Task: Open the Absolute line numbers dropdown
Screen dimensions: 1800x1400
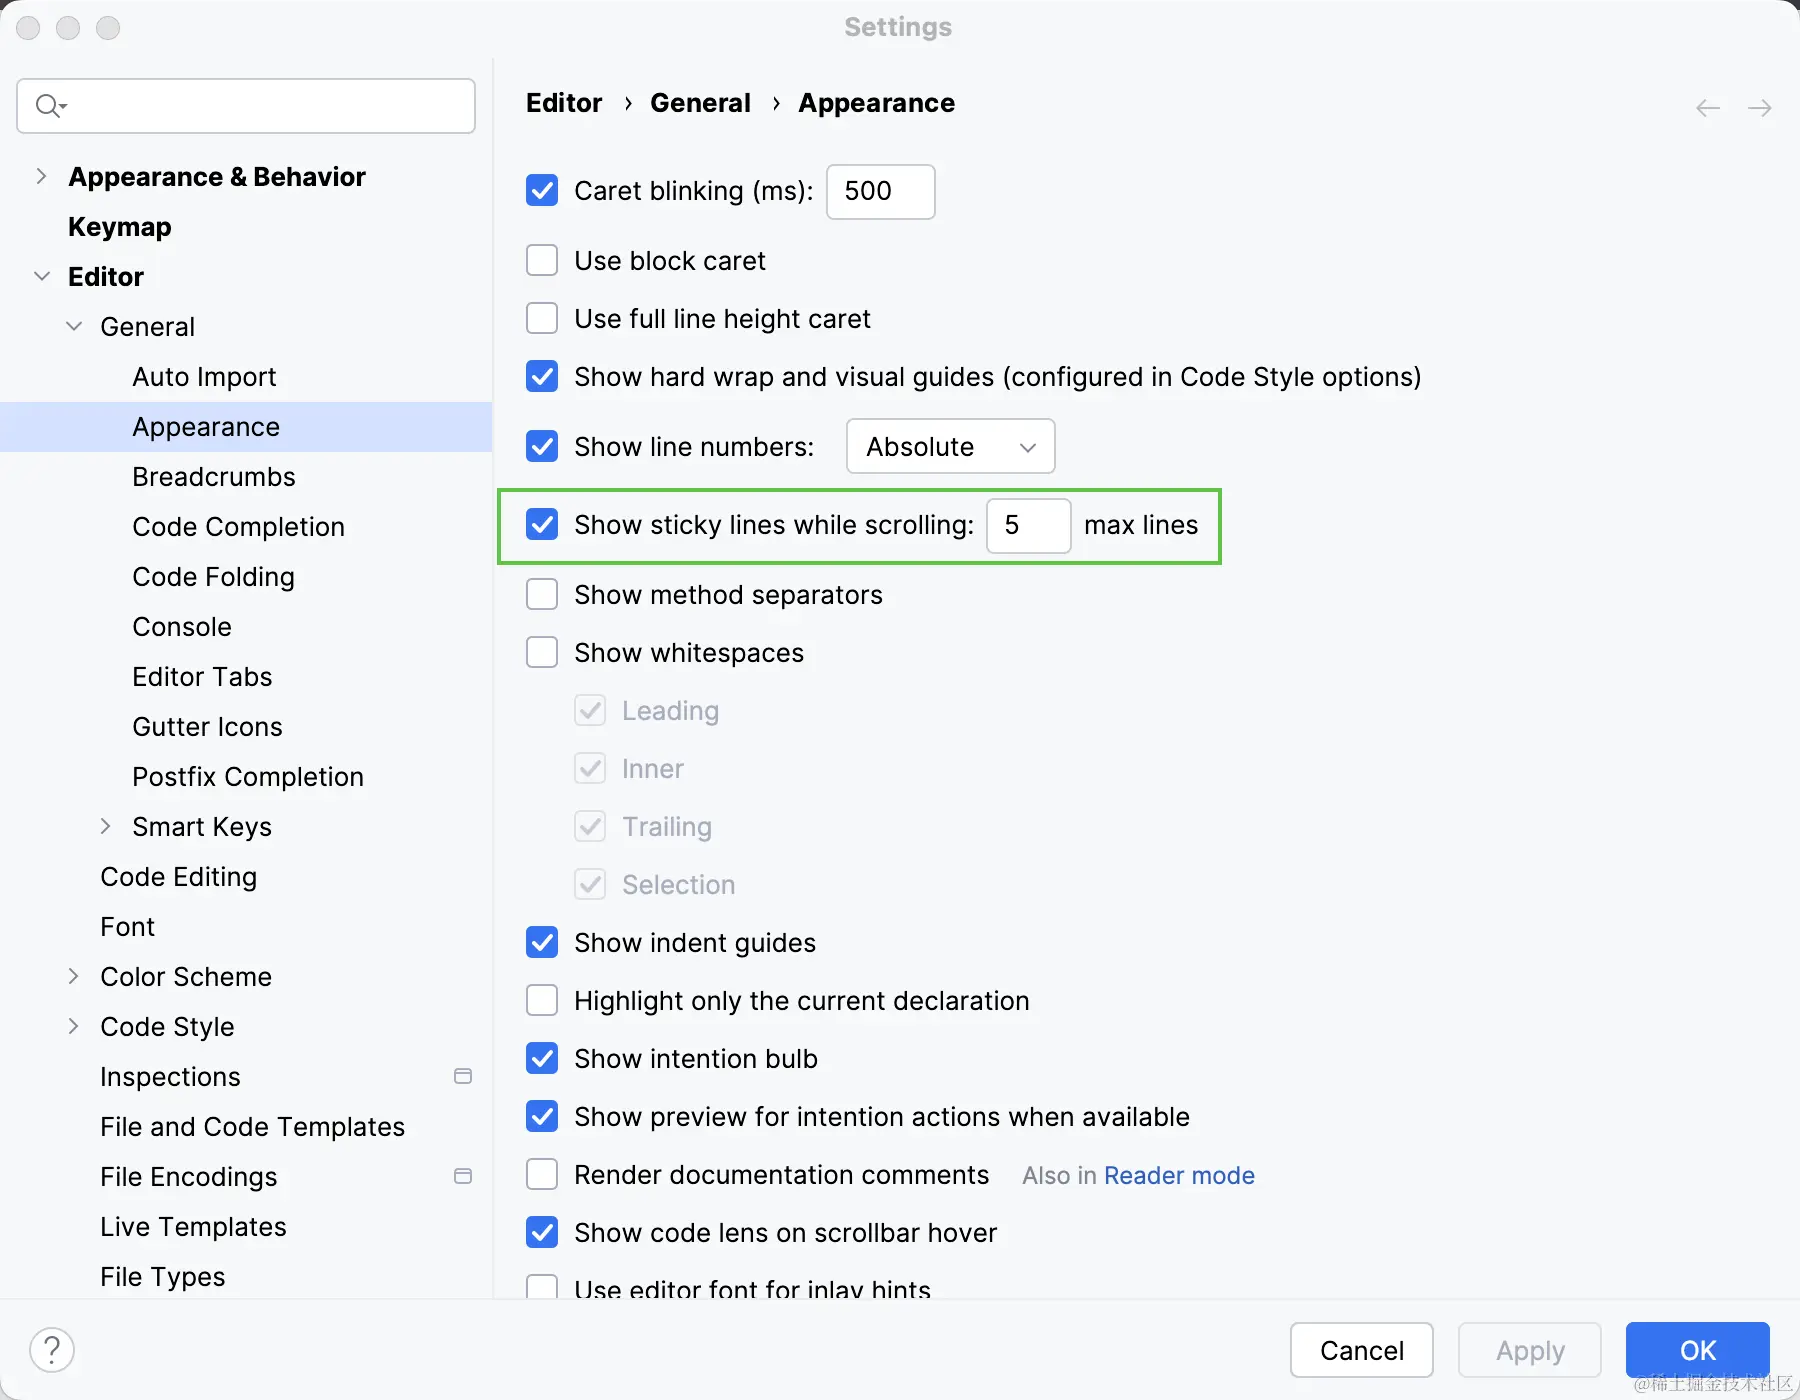Action: click(x=950, y=446)
